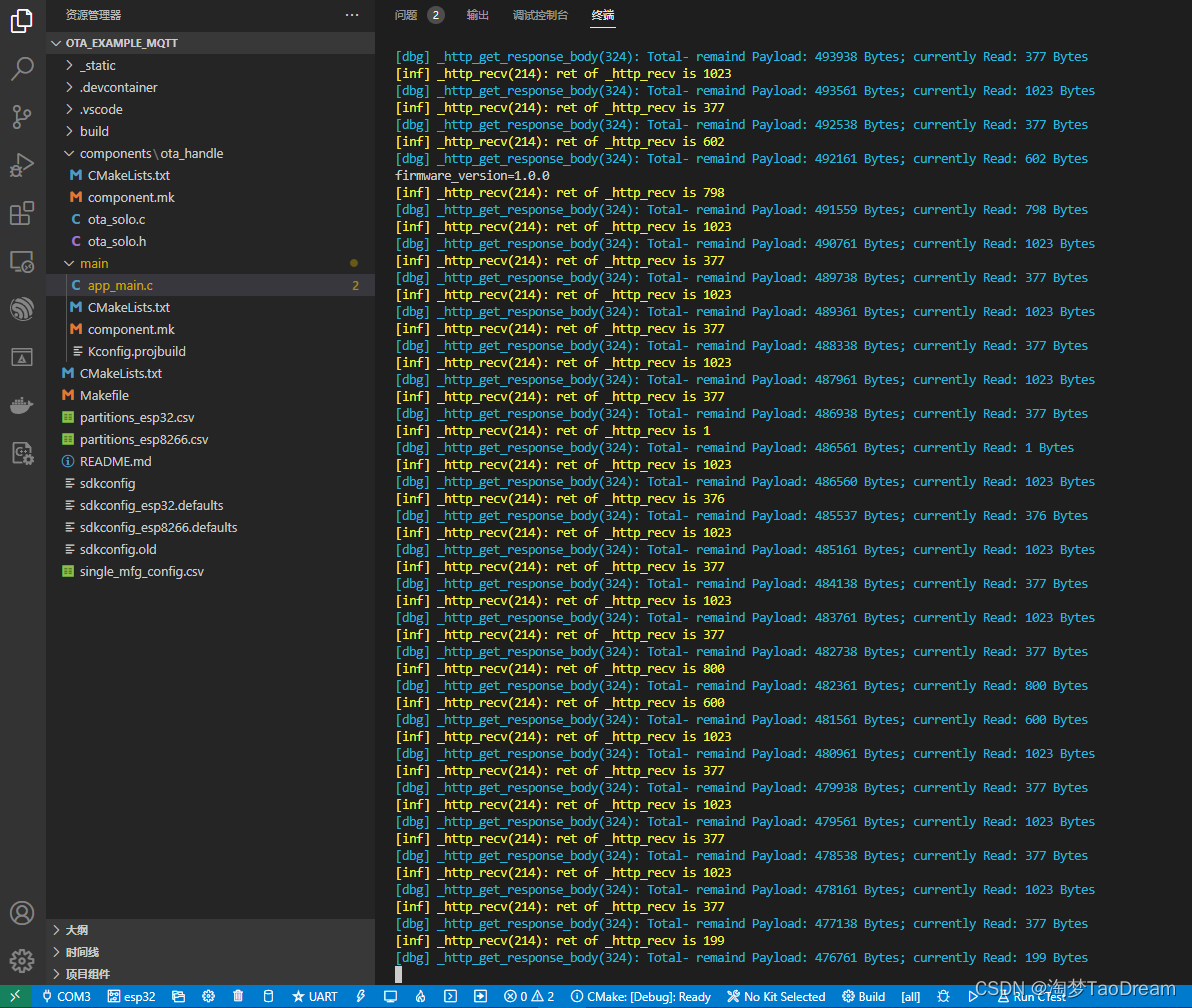Show errors and warnings count
Viewport: 1192px width, 1008px height.
(x=529, y=996)
